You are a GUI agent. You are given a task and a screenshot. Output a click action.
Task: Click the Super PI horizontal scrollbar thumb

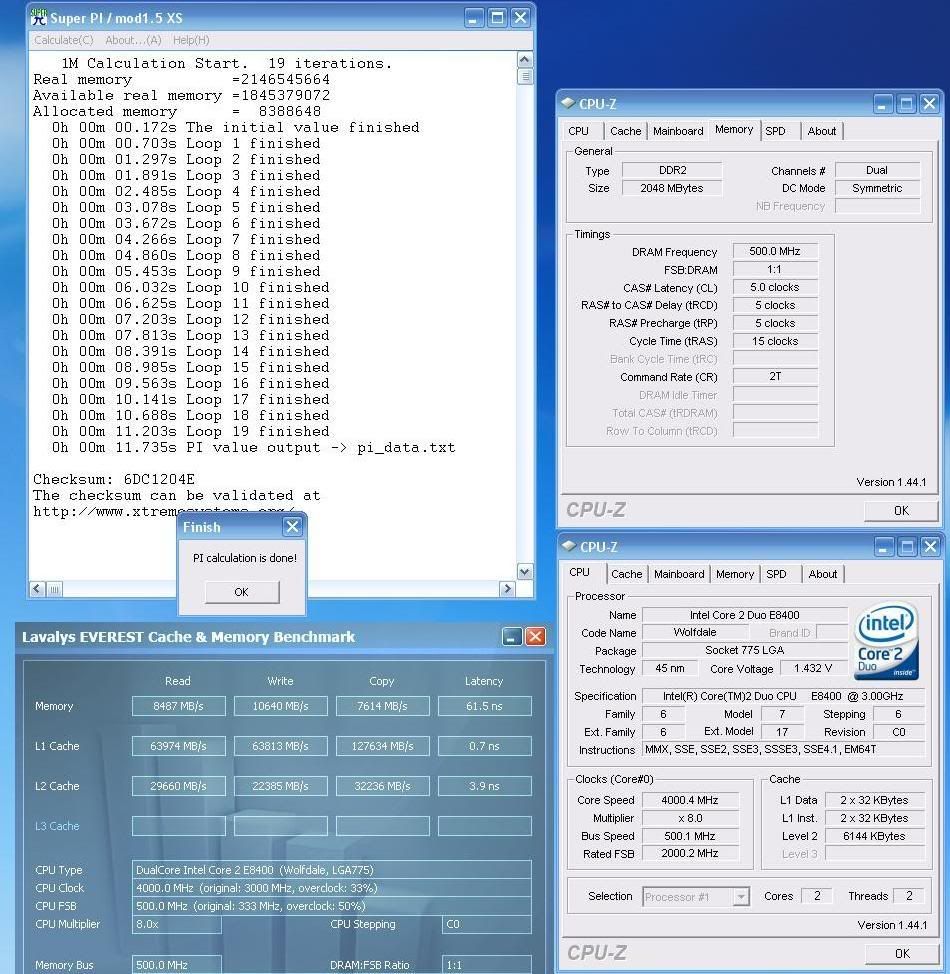pos(54,588)
